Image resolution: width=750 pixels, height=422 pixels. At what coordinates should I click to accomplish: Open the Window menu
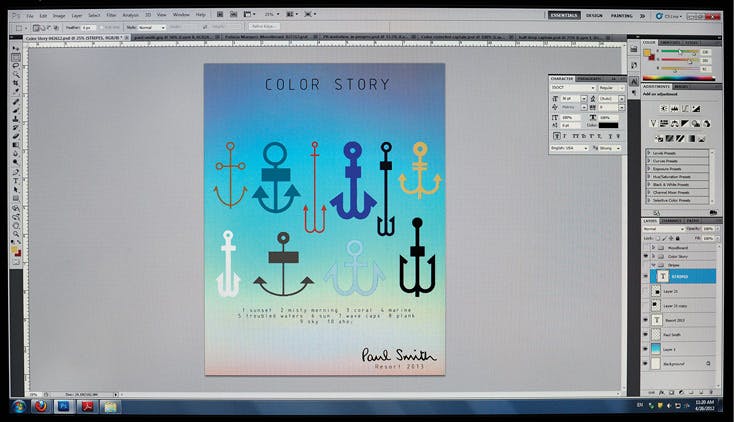click(181, 15)
